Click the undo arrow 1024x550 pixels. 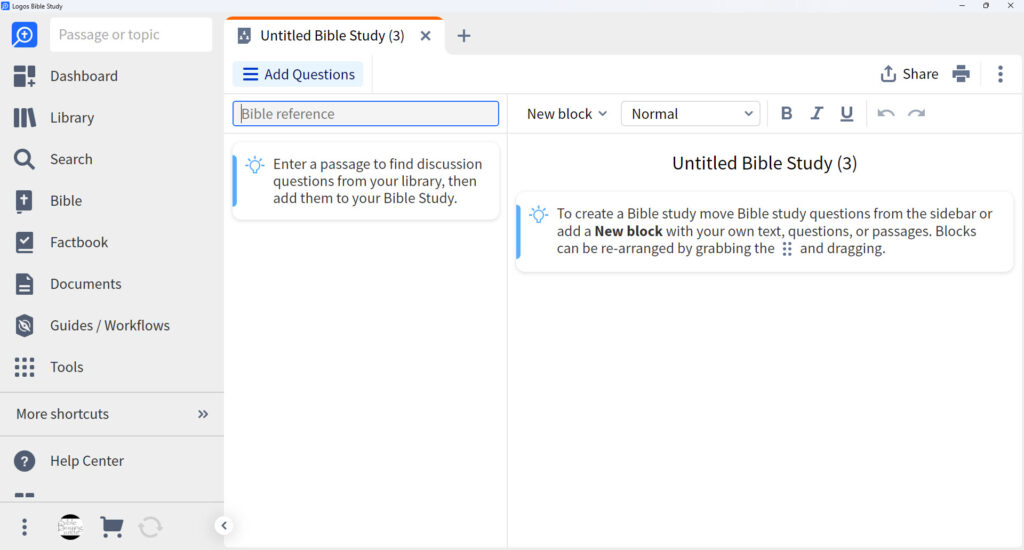pyautogui.click(x=886, y=114)
